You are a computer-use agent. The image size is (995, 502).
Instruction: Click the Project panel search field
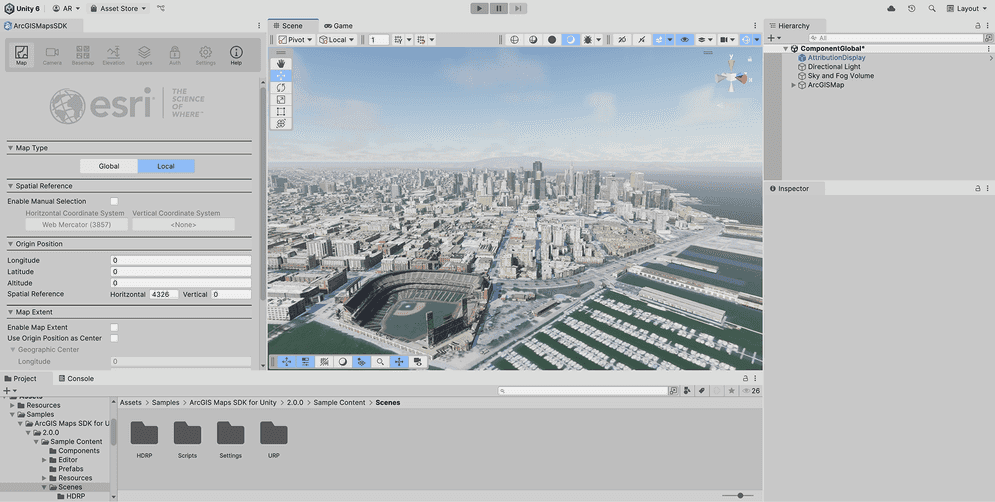(x=583, y=391)
